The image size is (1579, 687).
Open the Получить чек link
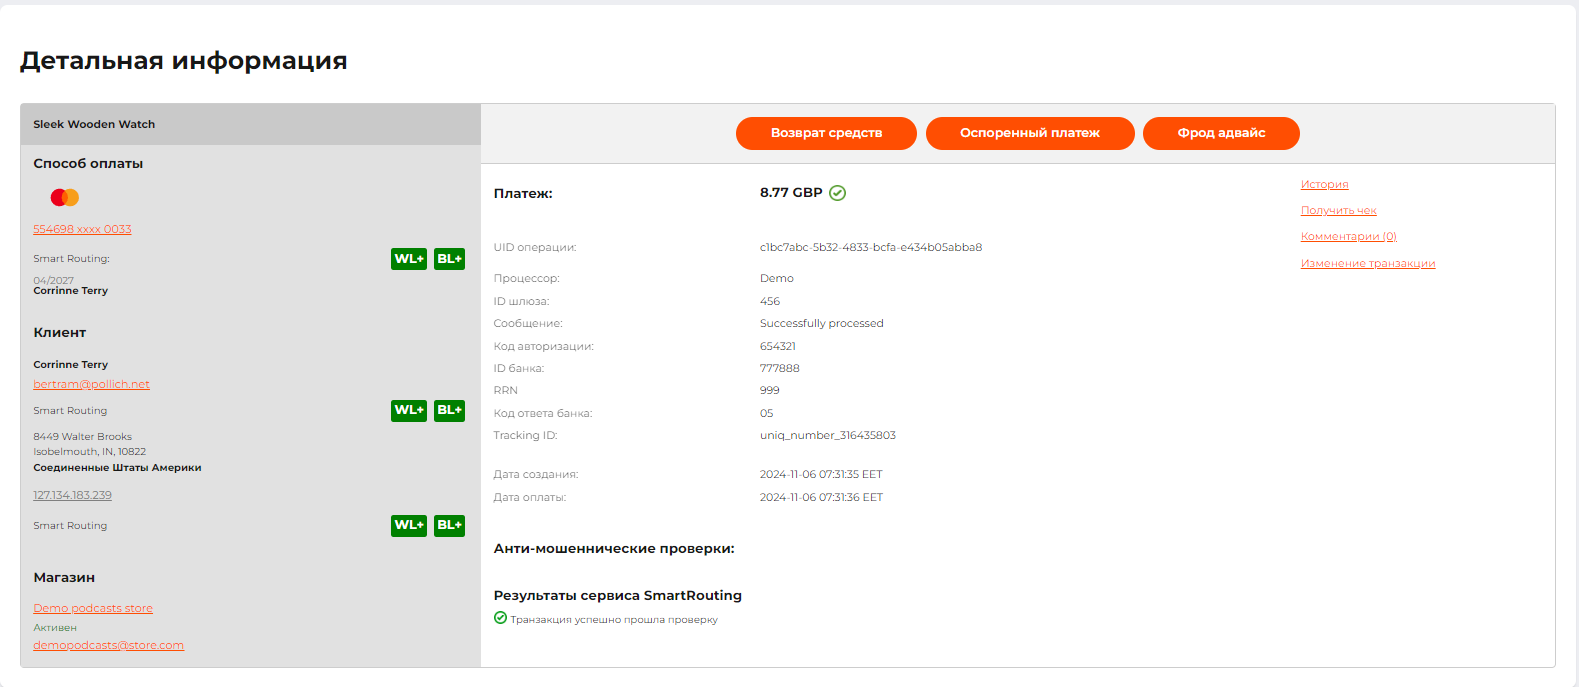click(1338, 210)
